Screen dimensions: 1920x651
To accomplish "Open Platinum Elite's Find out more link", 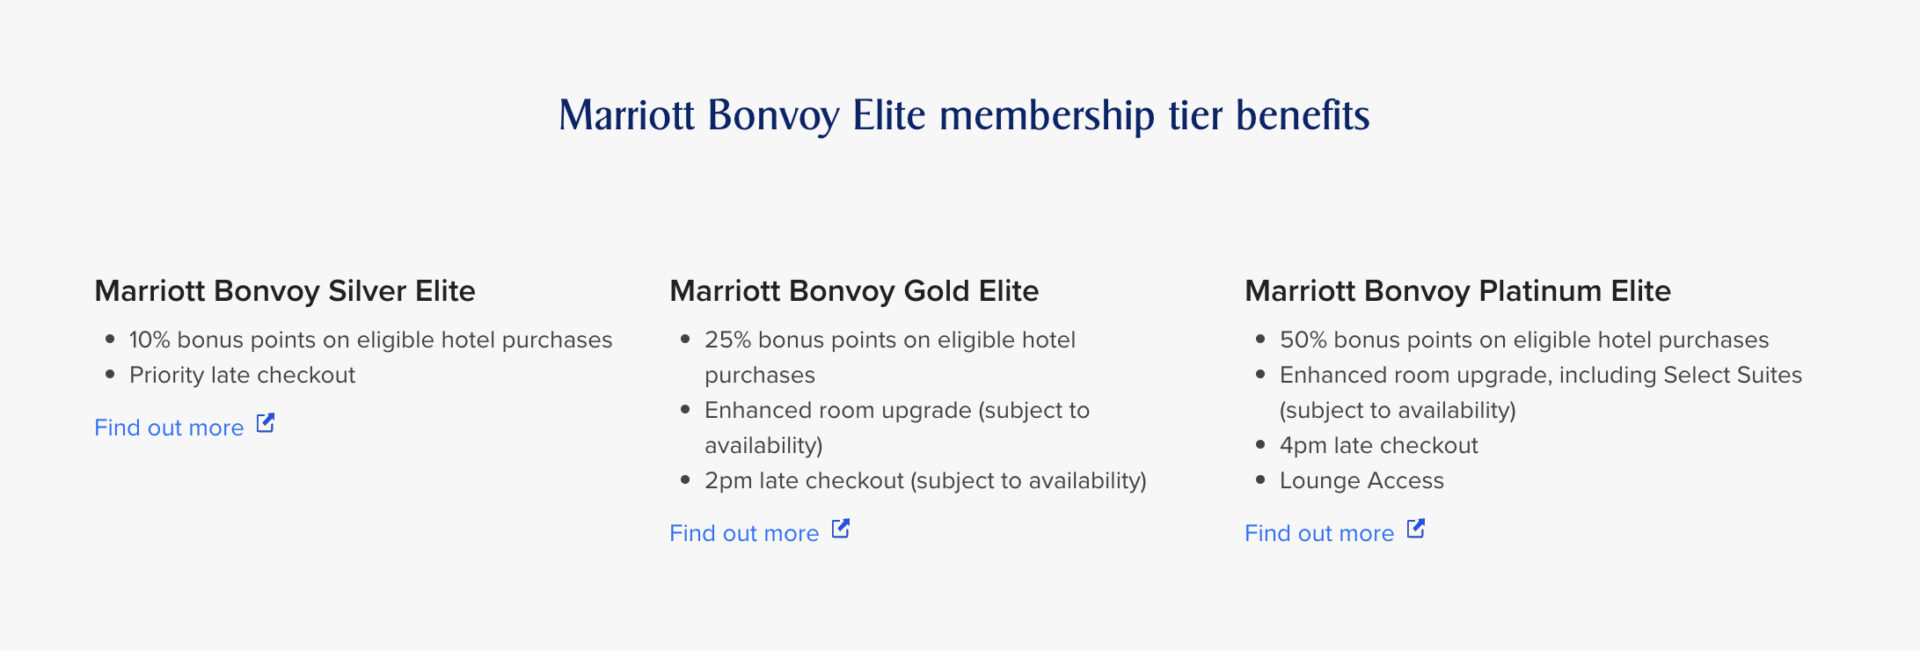I will coord(1318,532).
